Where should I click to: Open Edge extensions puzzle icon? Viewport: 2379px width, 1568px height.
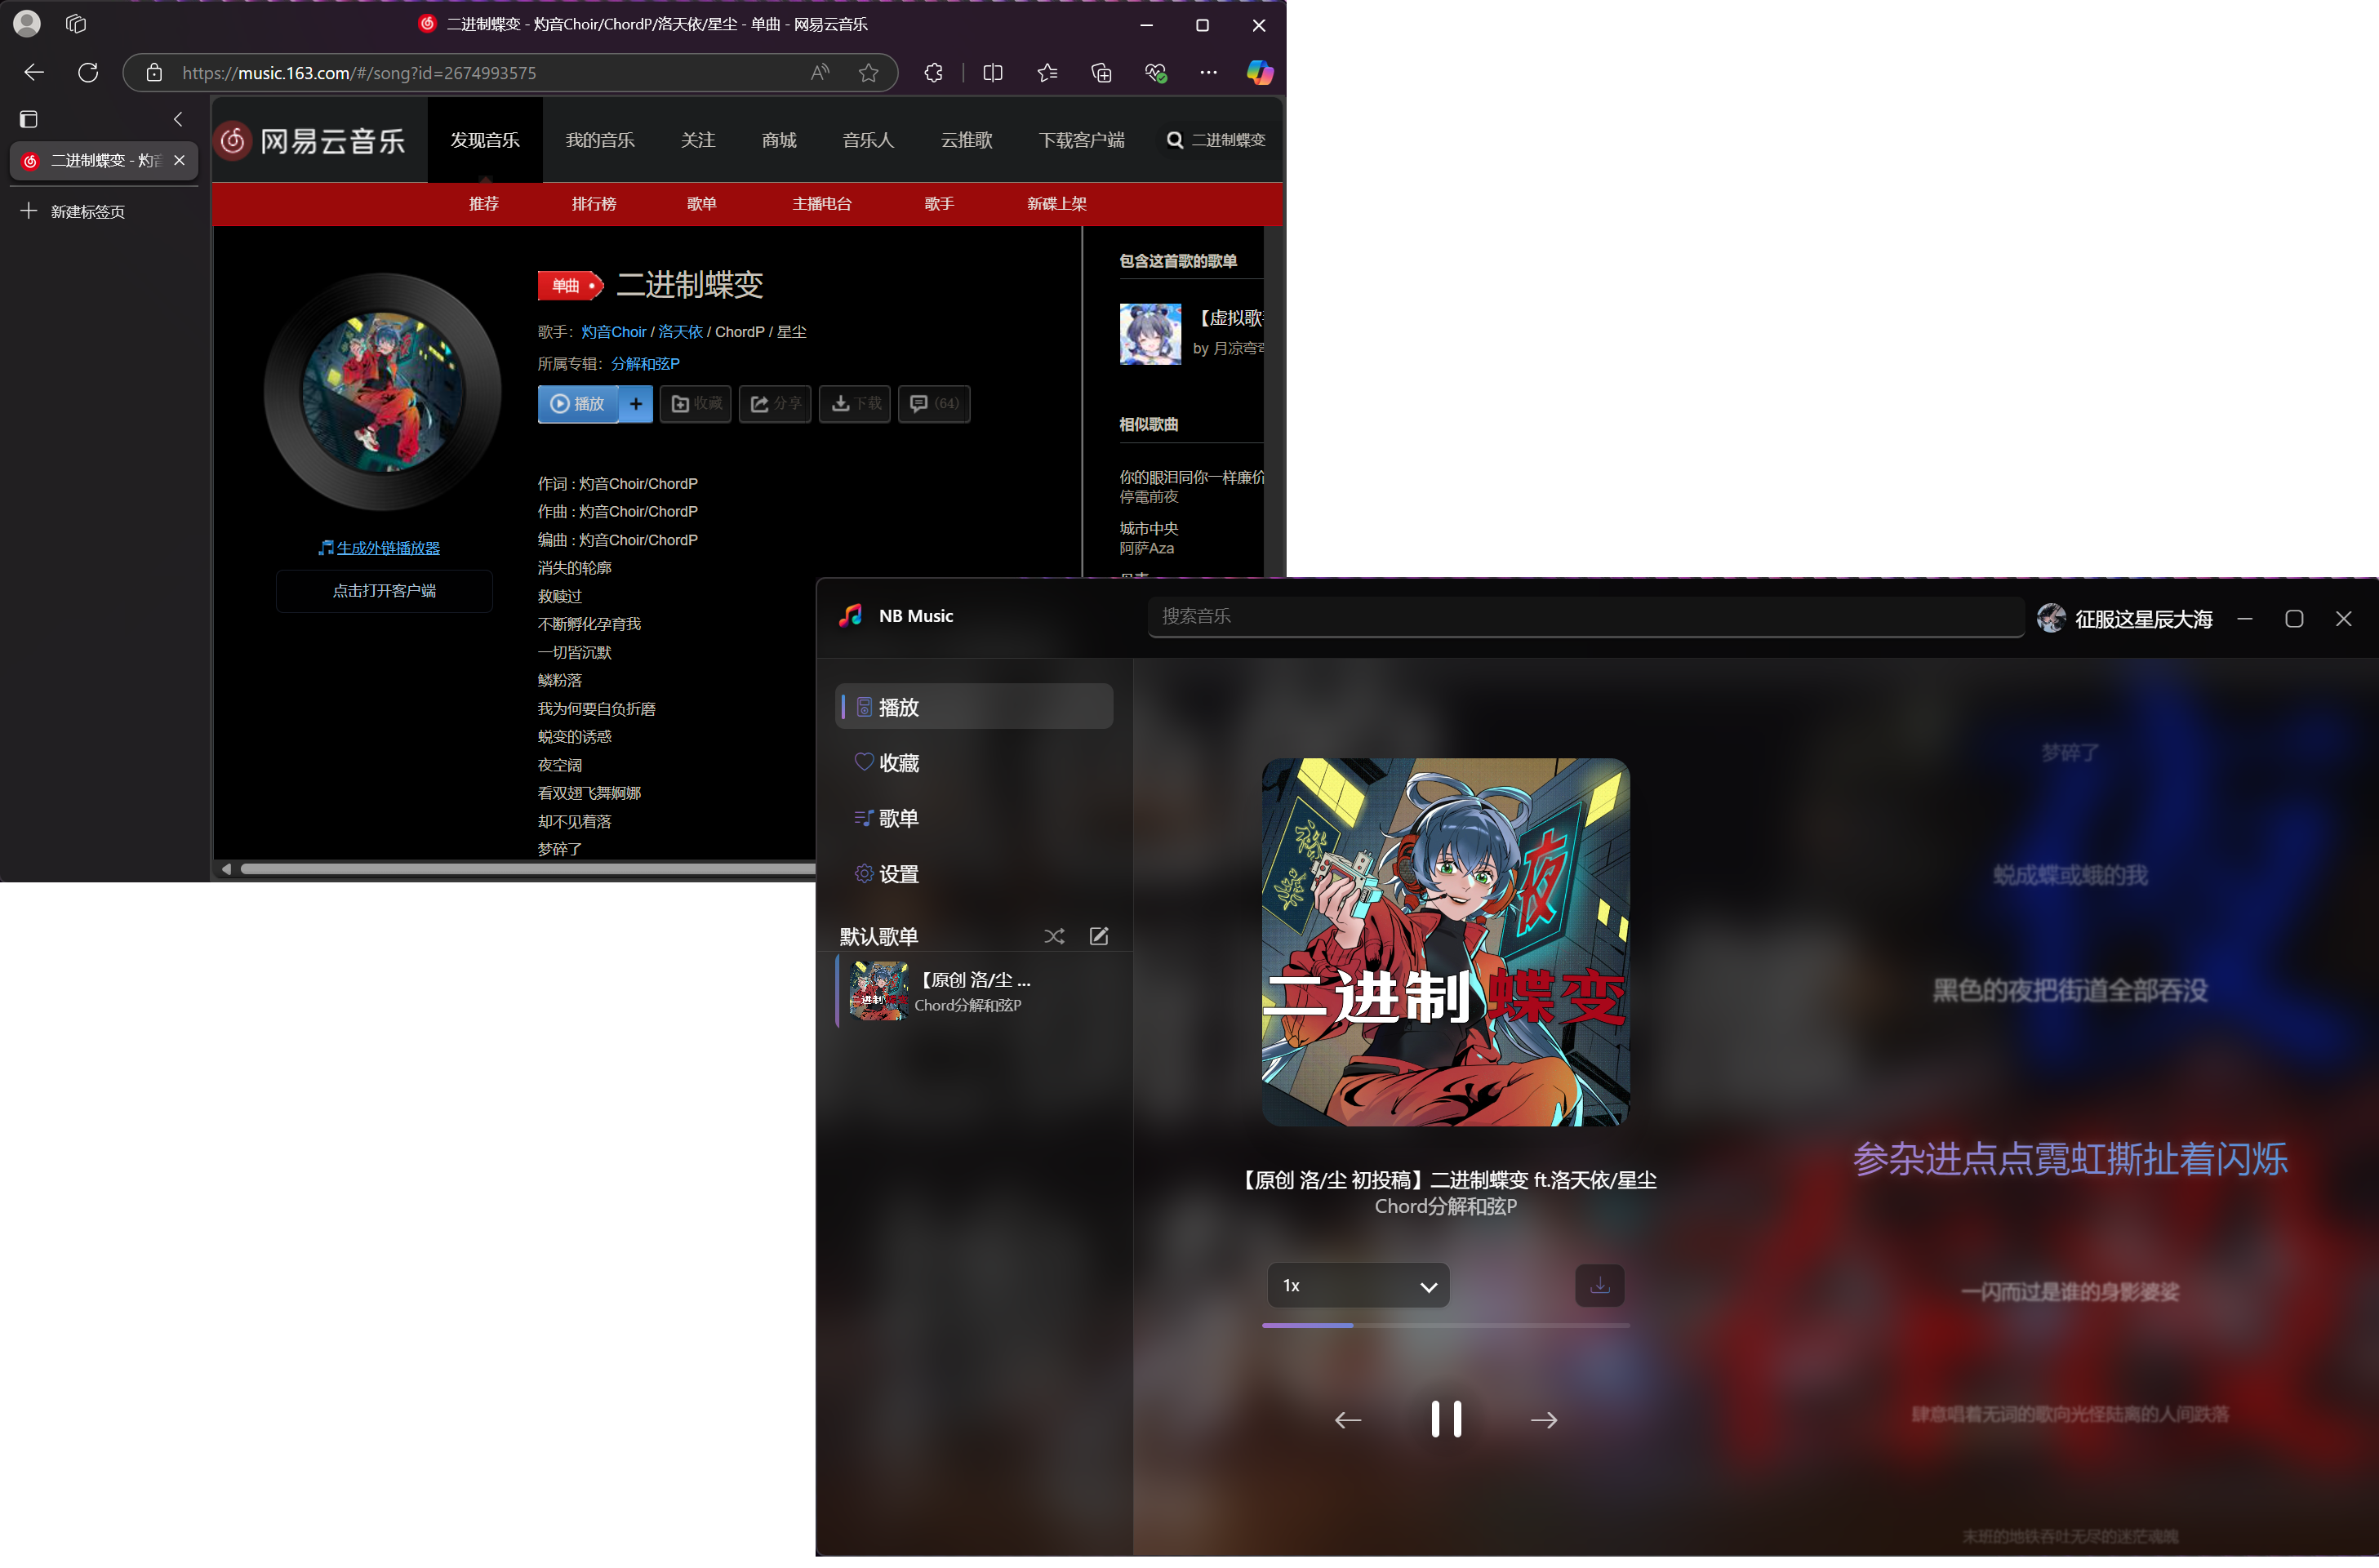tap(933, 72)
